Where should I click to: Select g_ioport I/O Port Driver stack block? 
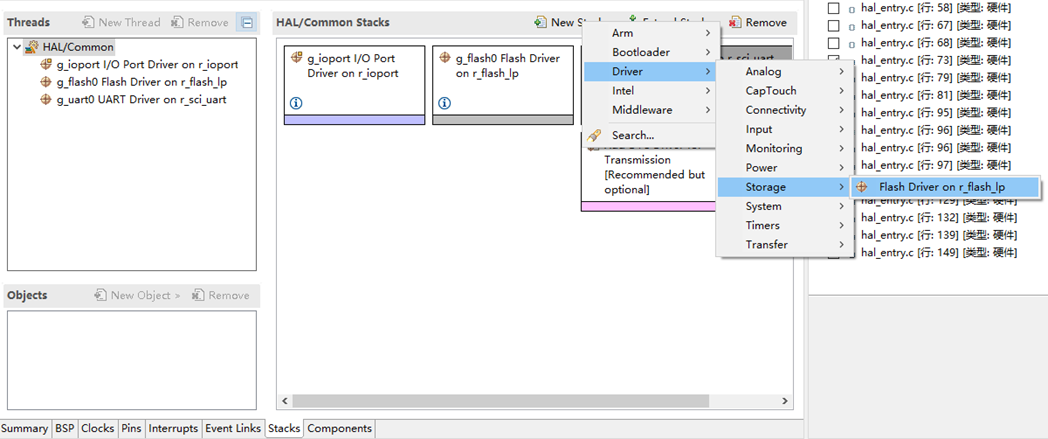354,85
